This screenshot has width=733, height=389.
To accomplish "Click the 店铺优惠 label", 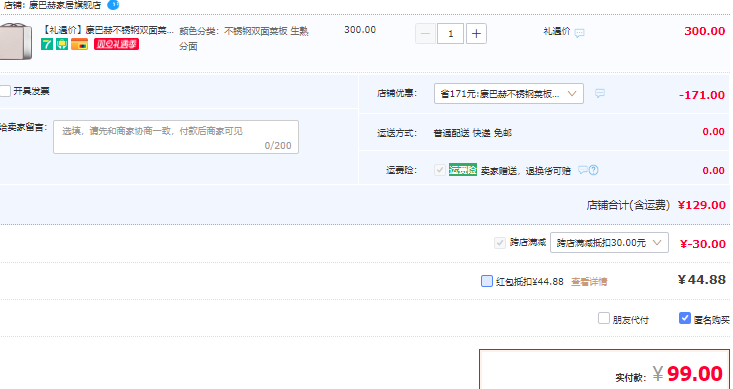I will click(x=397, y=94).
